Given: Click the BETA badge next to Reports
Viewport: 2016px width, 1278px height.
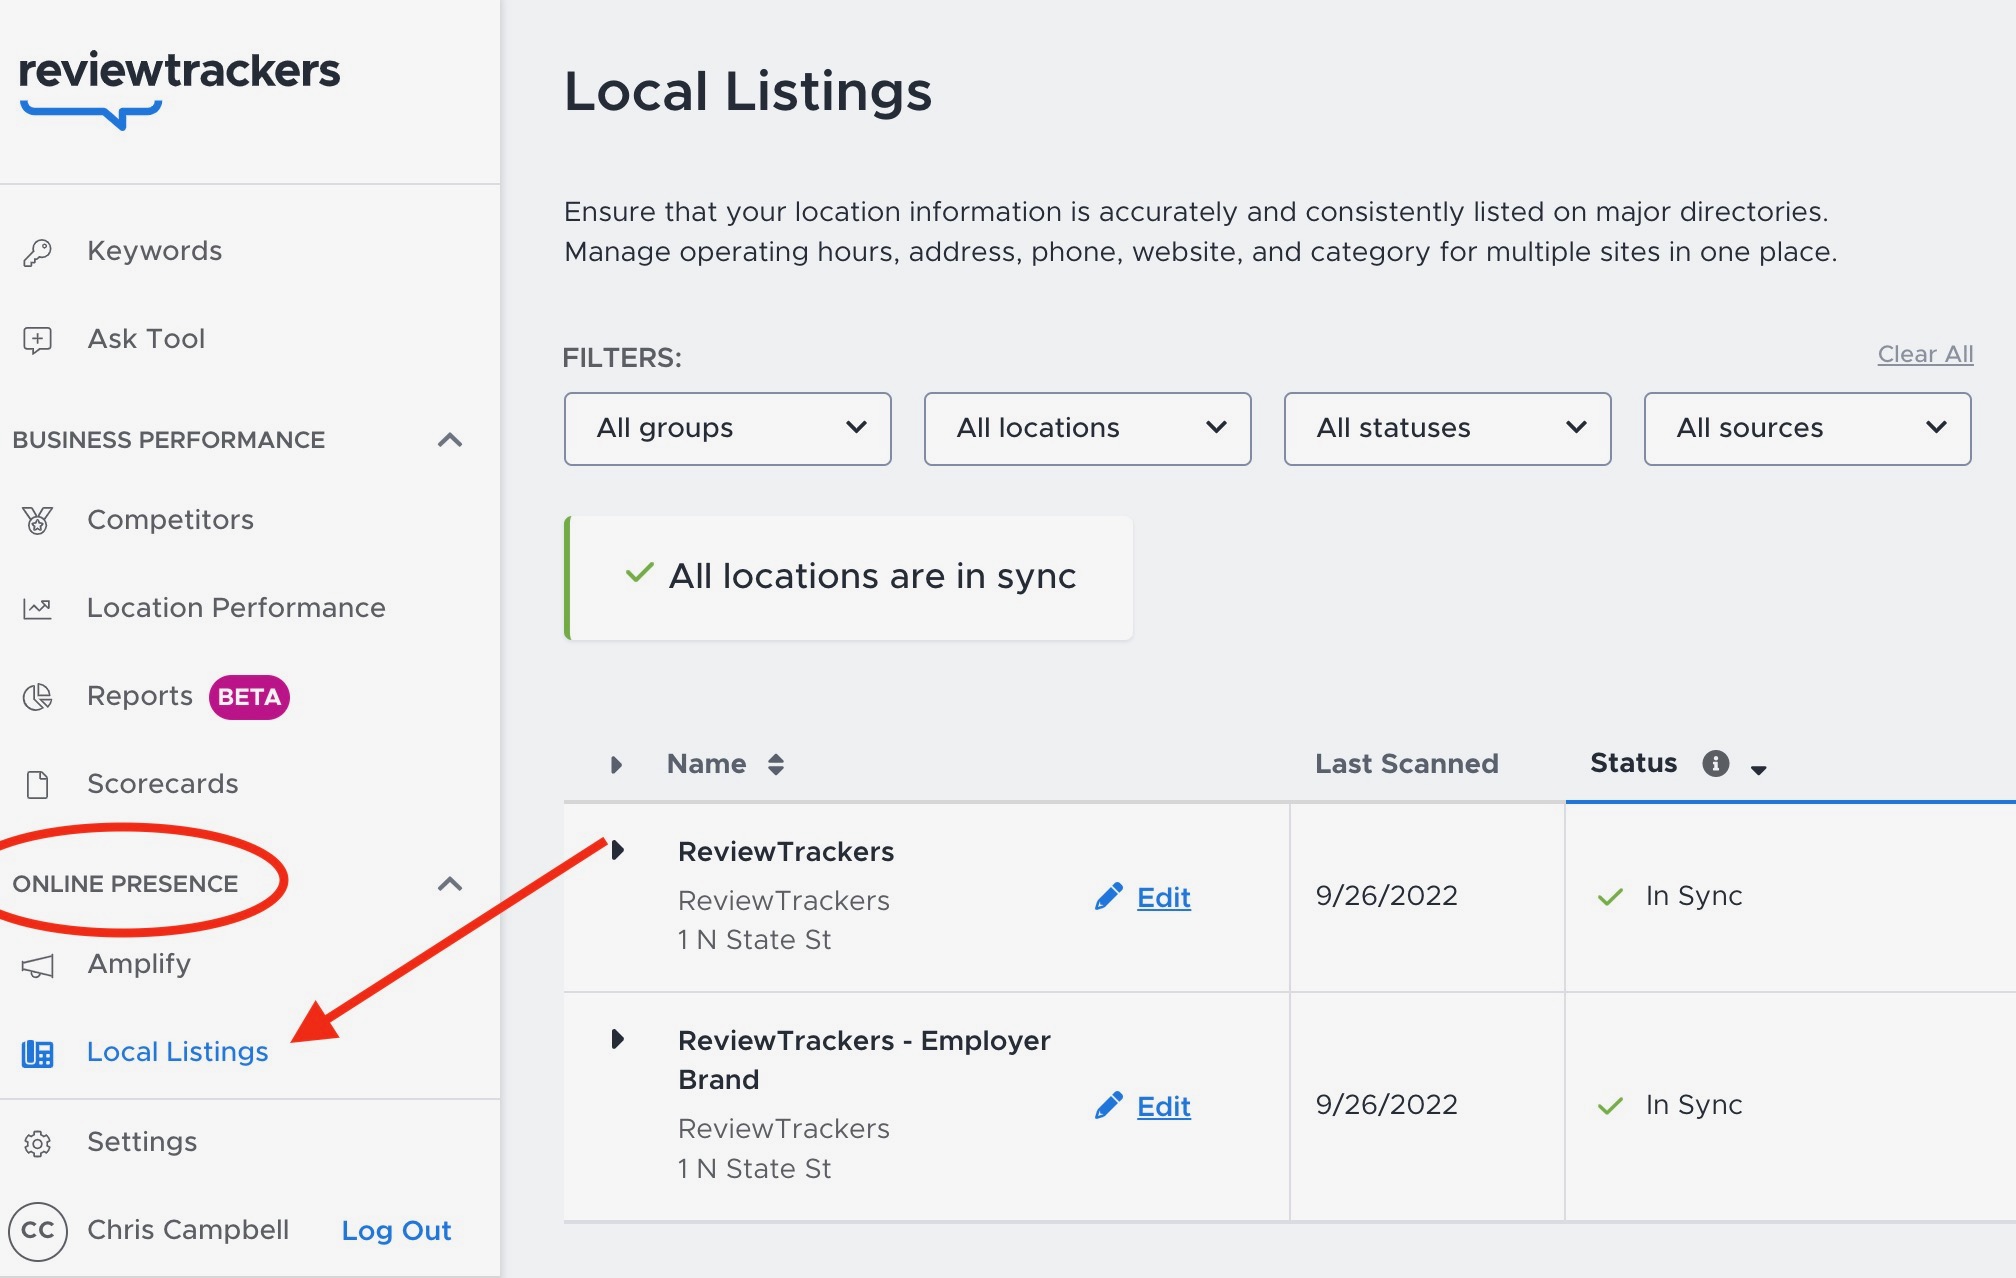Looking at the screenshot, I should pyautogui.click(x=249, y=697).
